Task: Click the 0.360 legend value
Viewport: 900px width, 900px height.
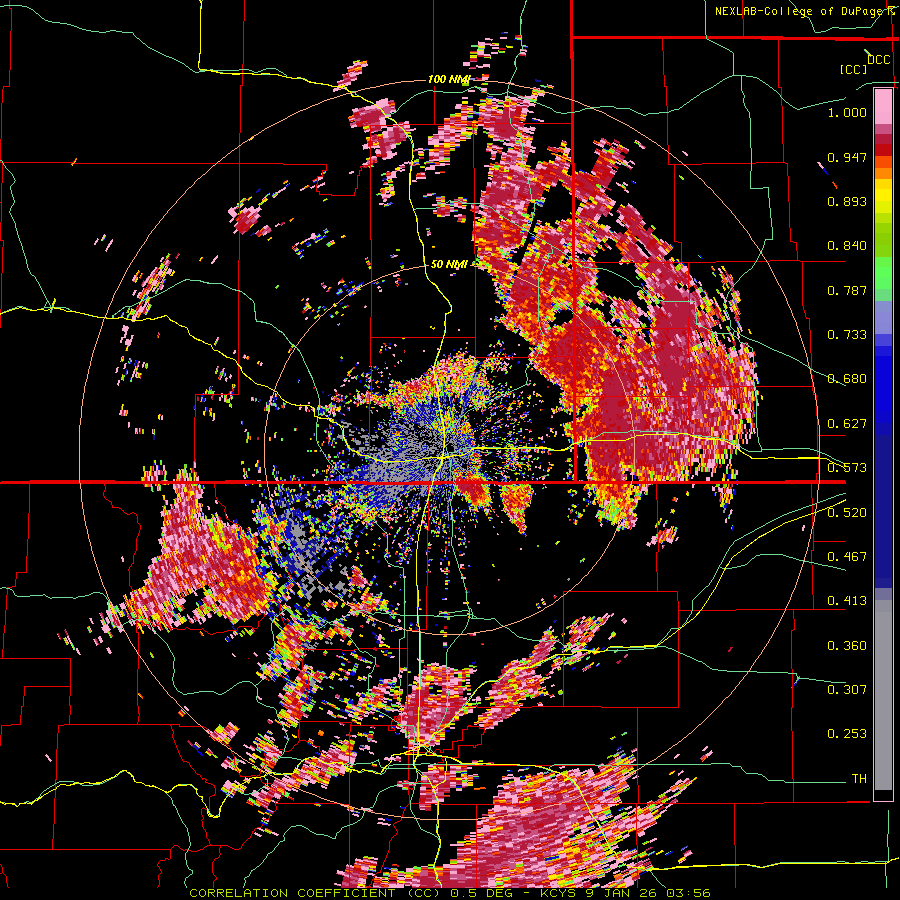Action: point(847,646)
